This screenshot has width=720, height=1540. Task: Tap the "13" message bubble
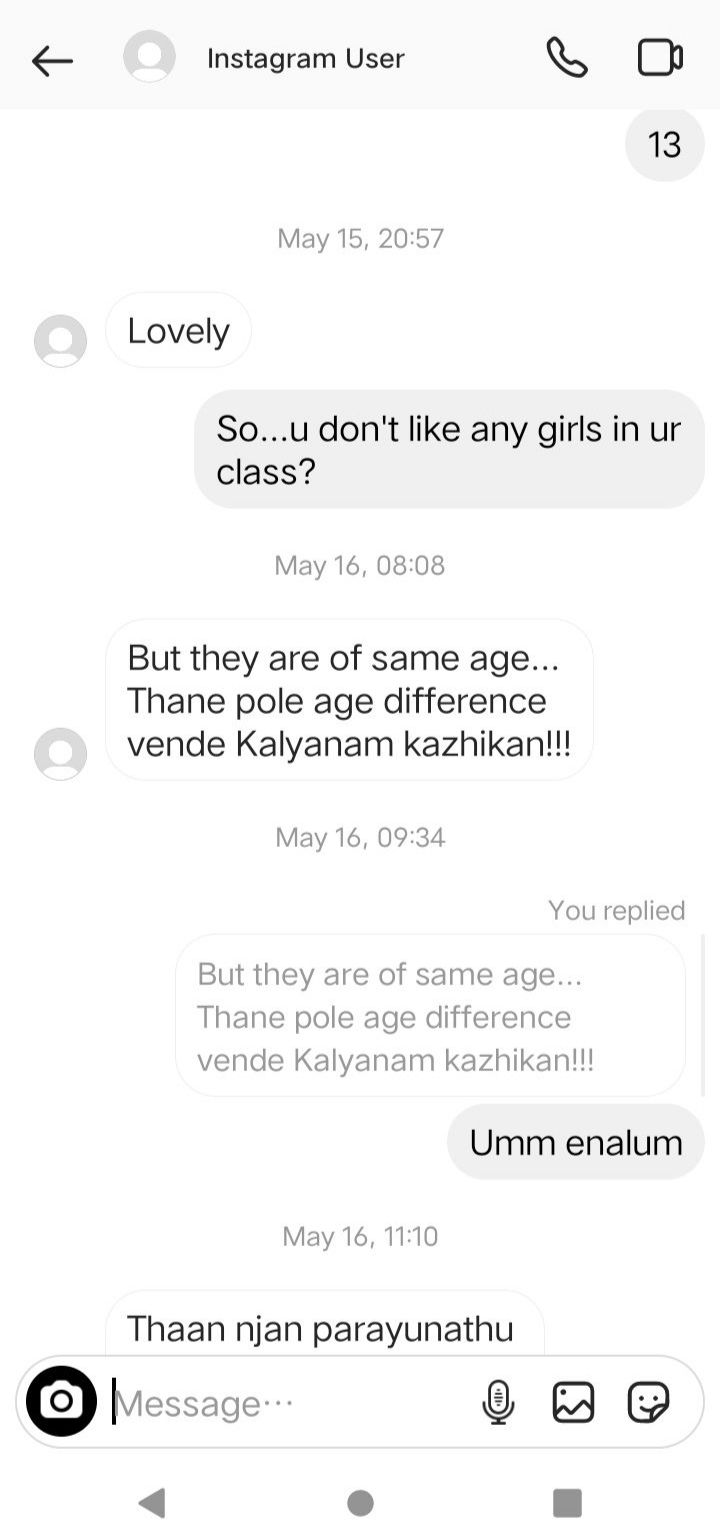point(665,145)
